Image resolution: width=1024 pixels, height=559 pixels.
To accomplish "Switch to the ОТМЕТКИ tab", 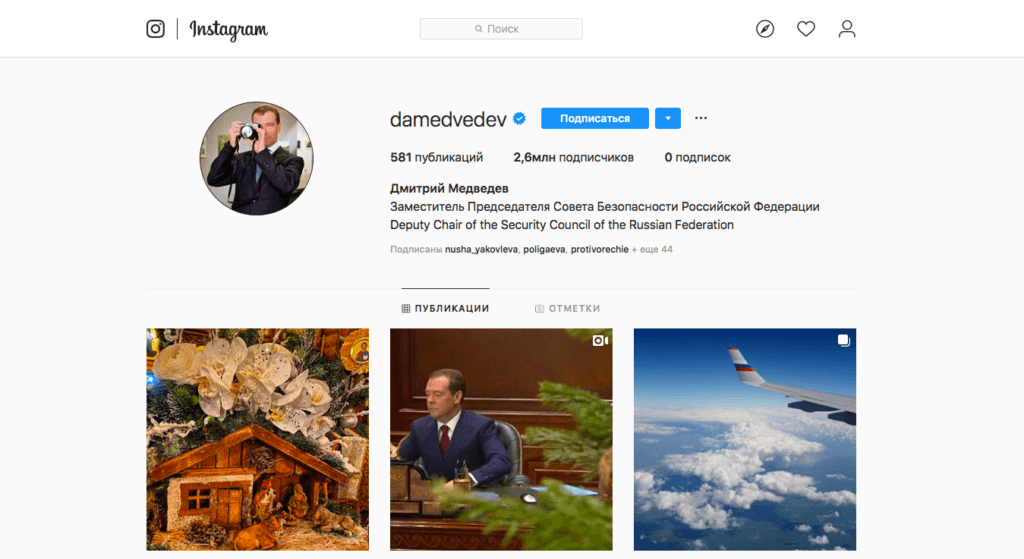I will (x=568, y=308).
